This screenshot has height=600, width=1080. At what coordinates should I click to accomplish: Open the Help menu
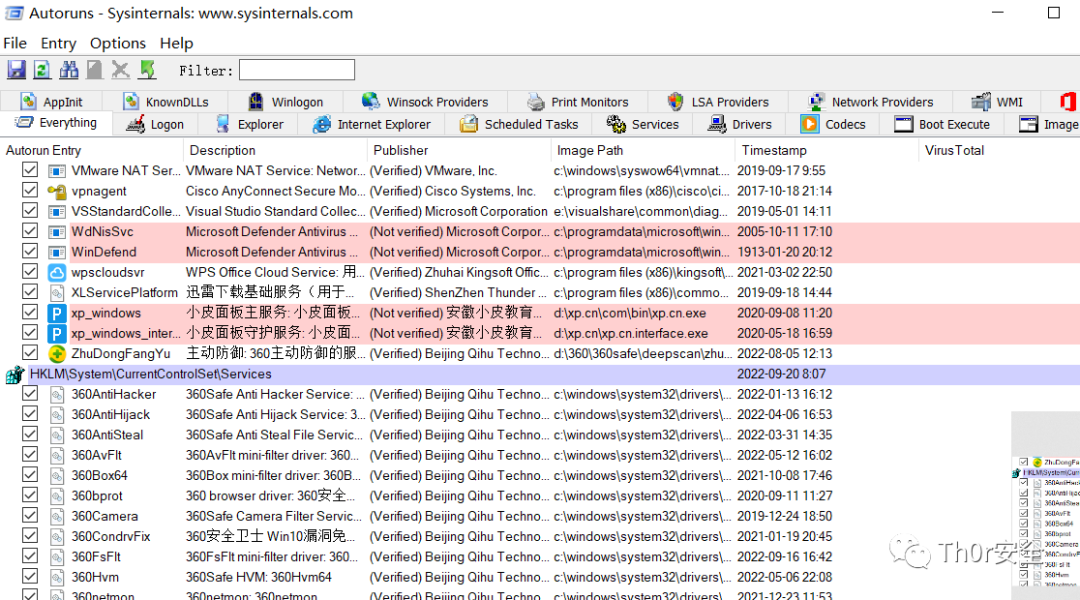pos(176,43)
